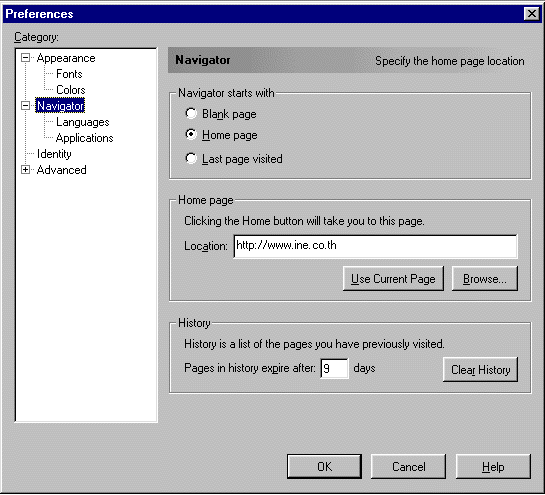Select the Blank page radio button

191,113
